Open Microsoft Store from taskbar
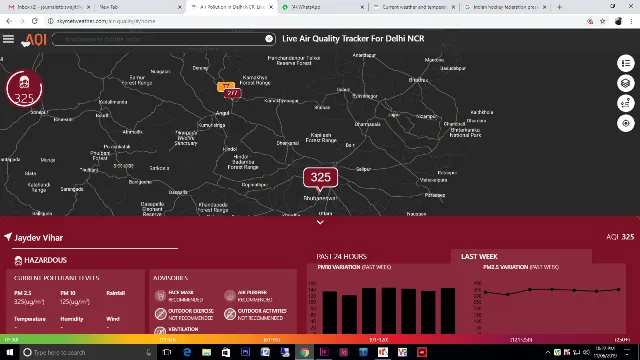640x360 pixels. [226, 352]
